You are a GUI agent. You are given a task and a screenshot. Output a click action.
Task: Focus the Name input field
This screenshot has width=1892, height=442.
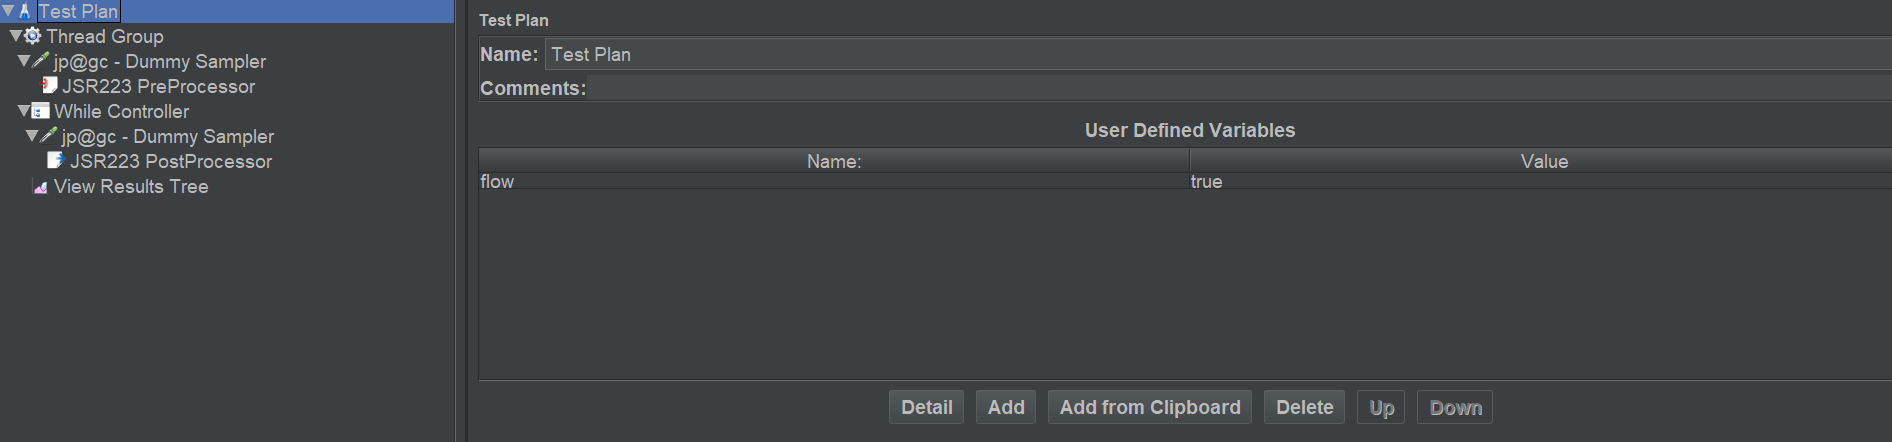pyautogui.click(x=1218, y=54)
